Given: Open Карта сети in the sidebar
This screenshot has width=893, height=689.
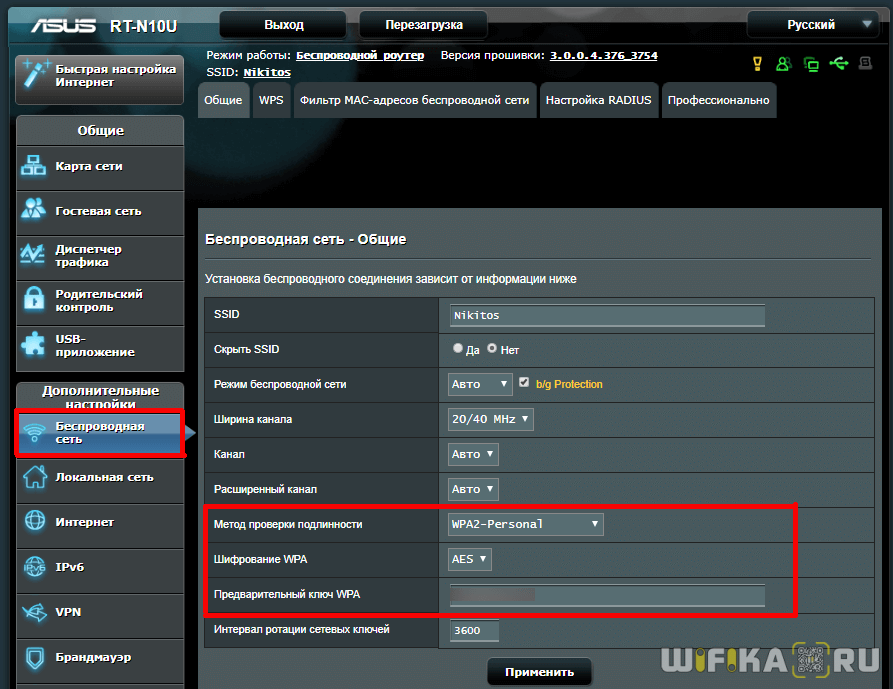Looking at the screenshot, I should click(x=100, y=166).
